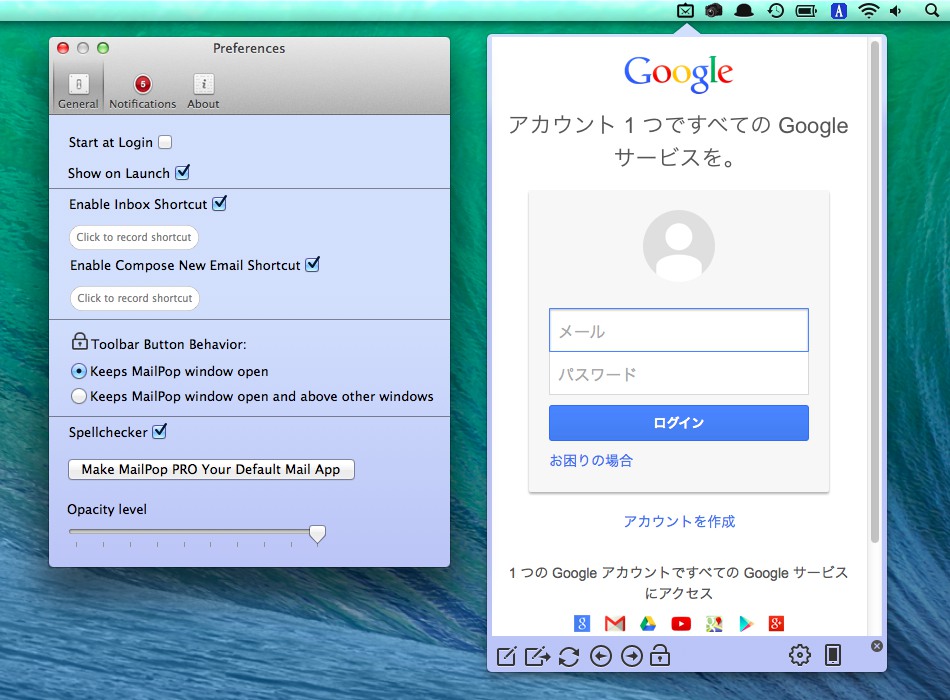Click the volume speaker icon

pyautogui.click(x=895, y=11)
